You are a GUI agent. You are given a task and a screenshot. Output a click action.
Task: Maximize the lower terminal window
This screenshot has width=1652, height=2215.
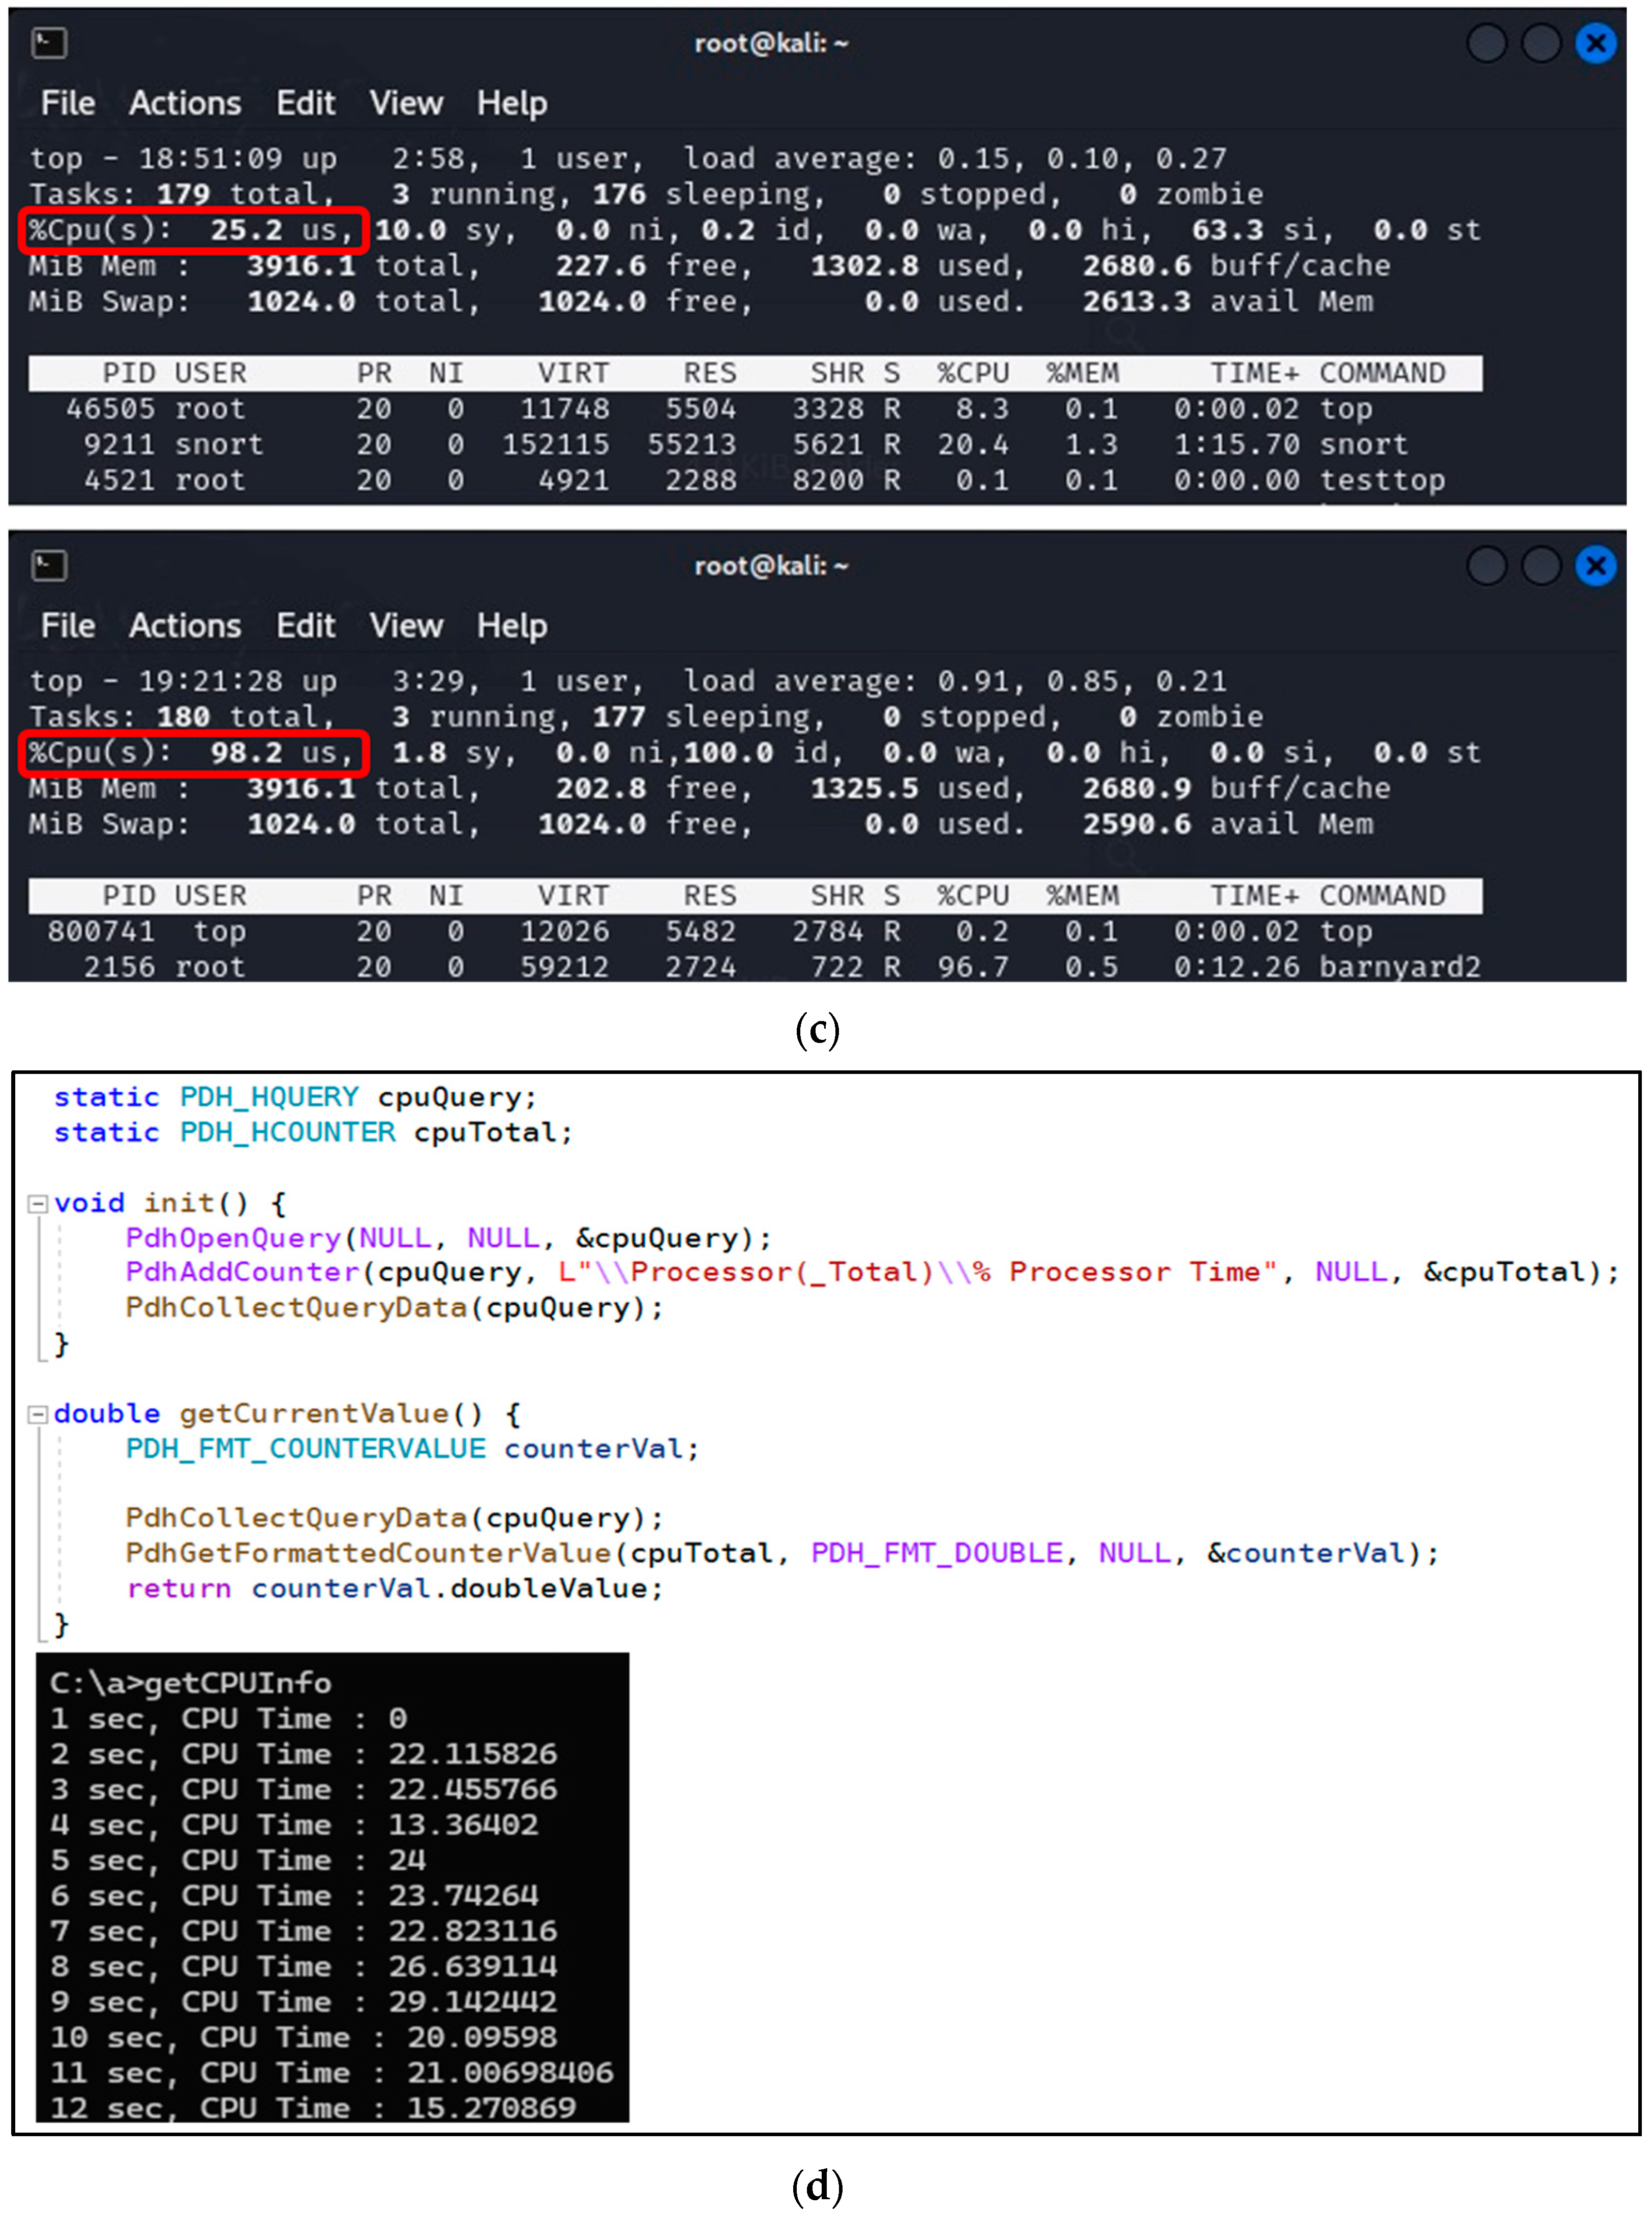[1540, 566]
